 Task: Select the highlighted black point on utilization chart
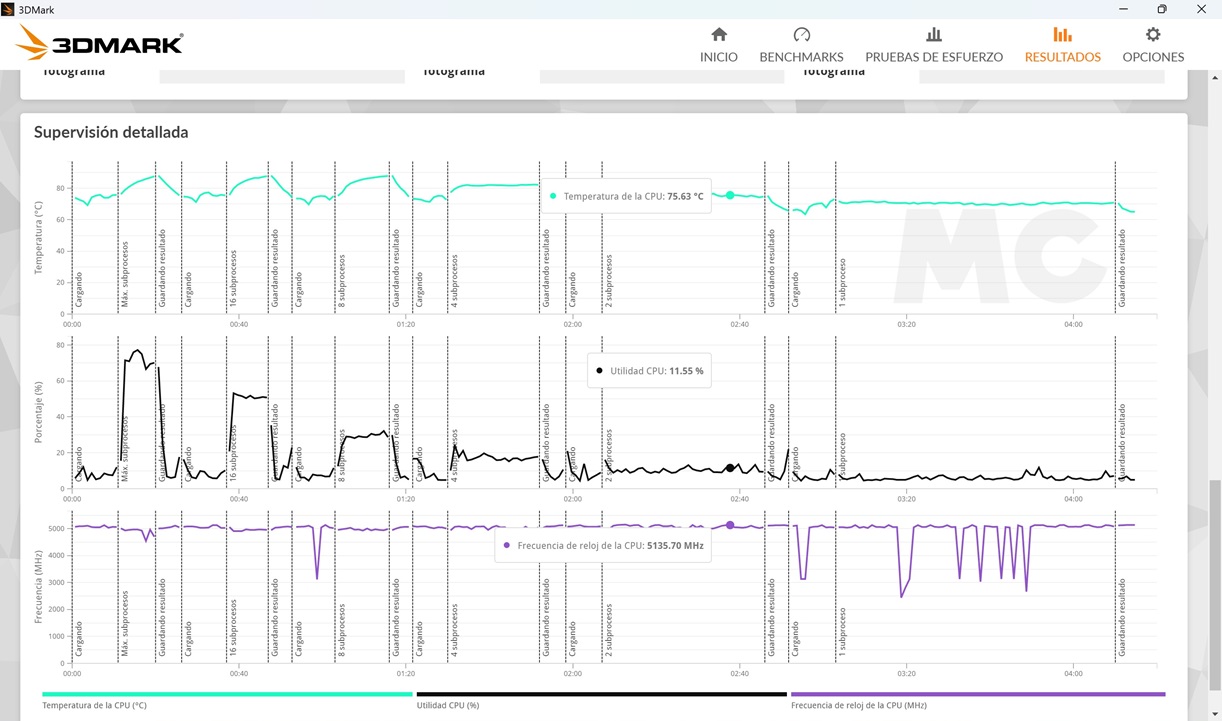(730, 467)
